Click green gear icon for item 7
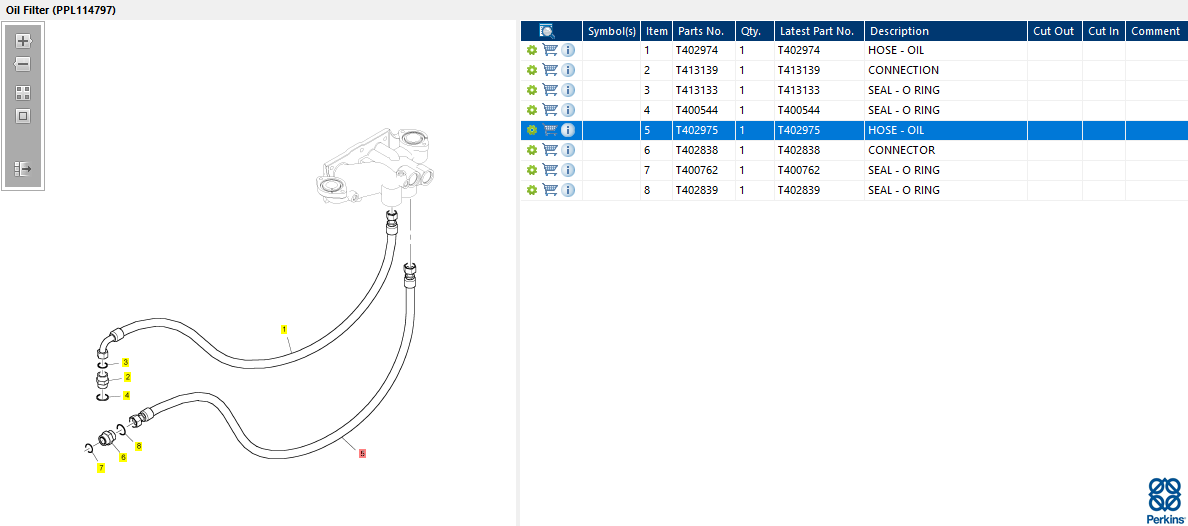Viewport: 1188px width, 526px height. tap(532, 170)
